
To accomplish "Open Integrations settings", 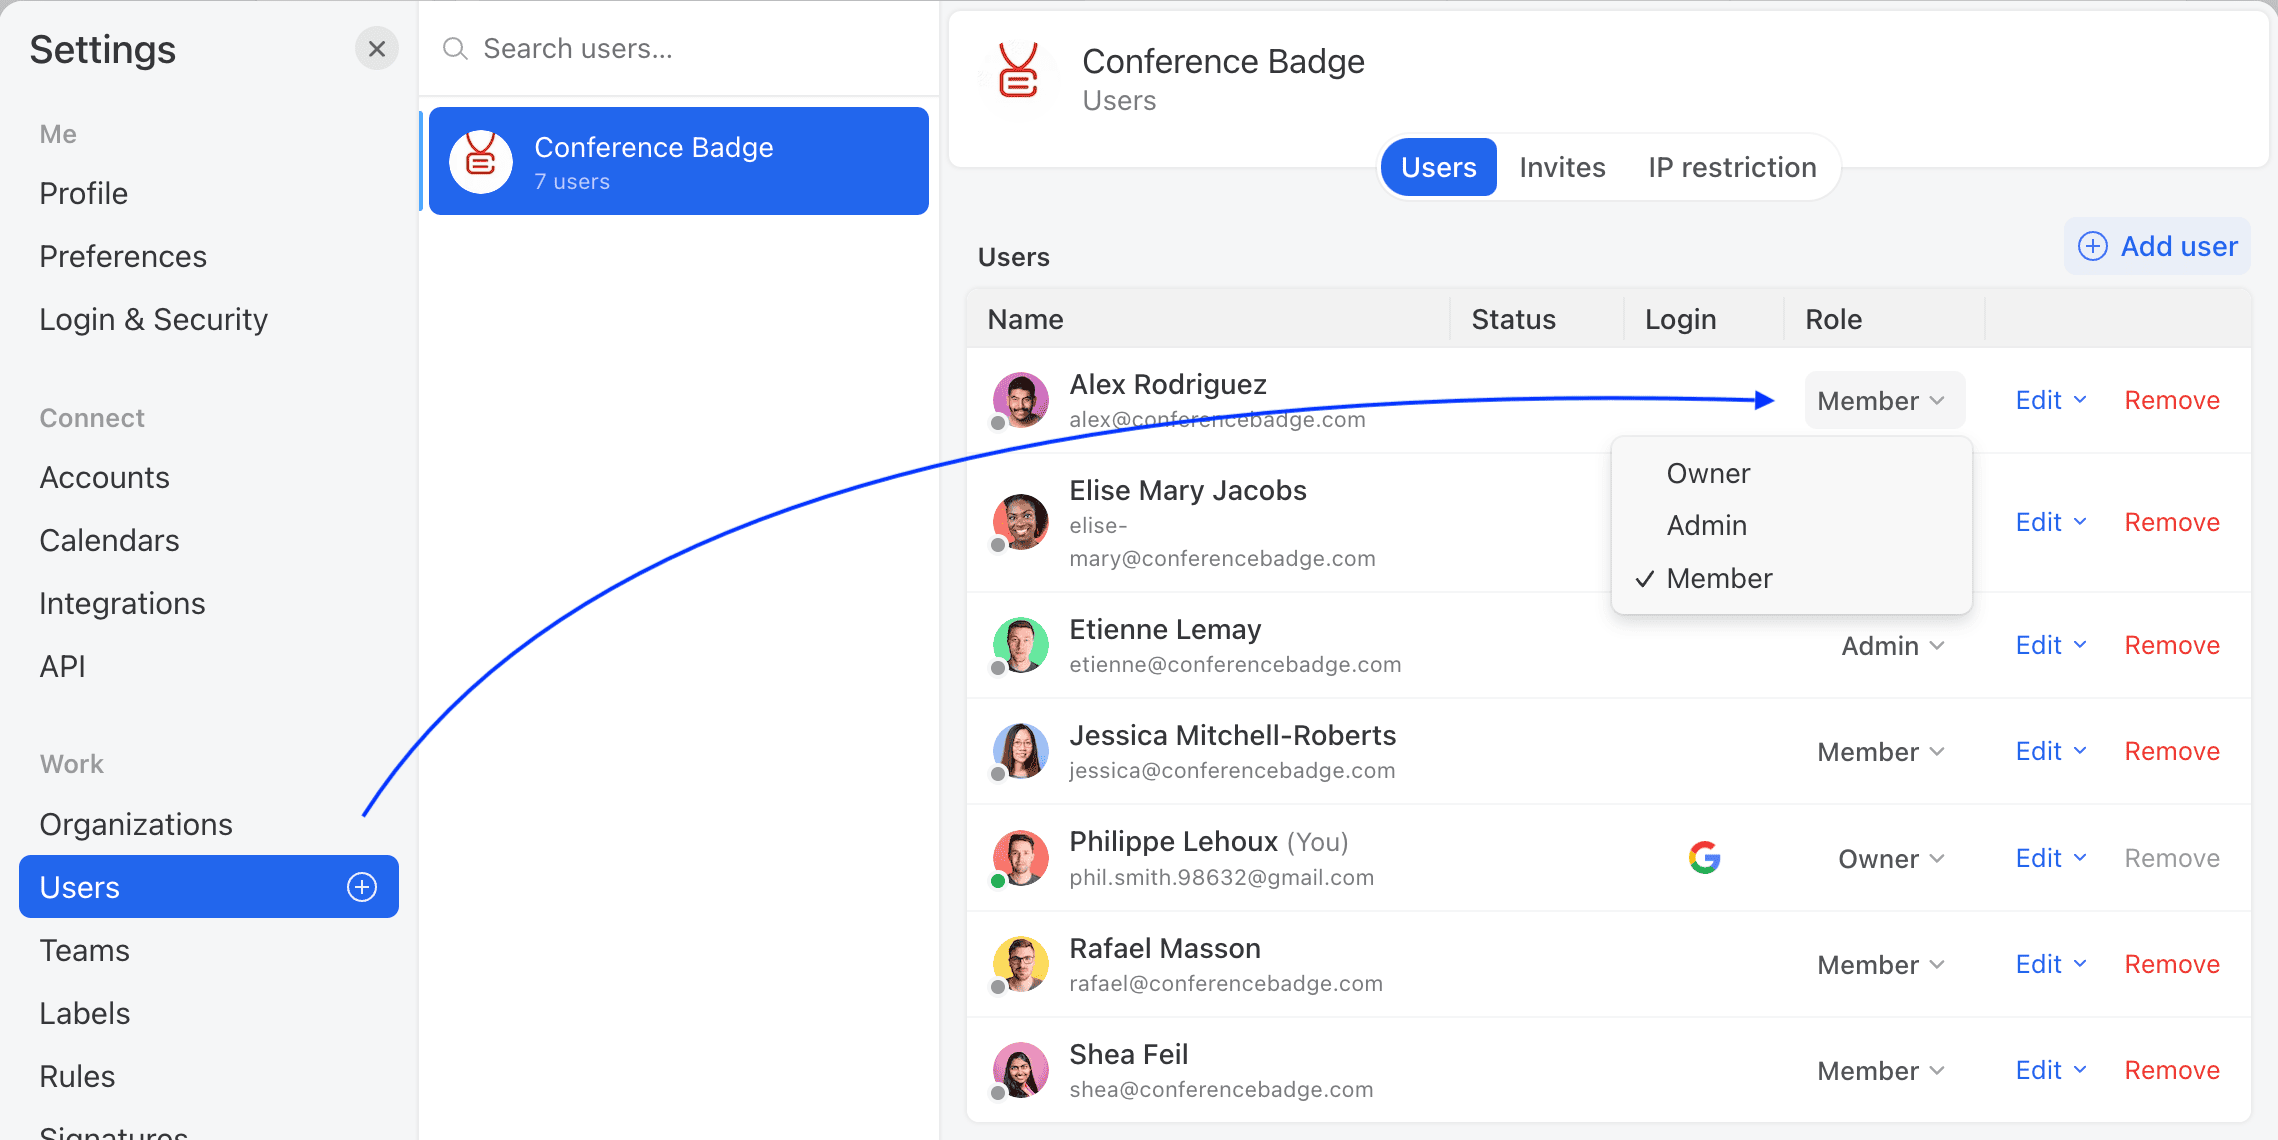I will tap(209, 603).
